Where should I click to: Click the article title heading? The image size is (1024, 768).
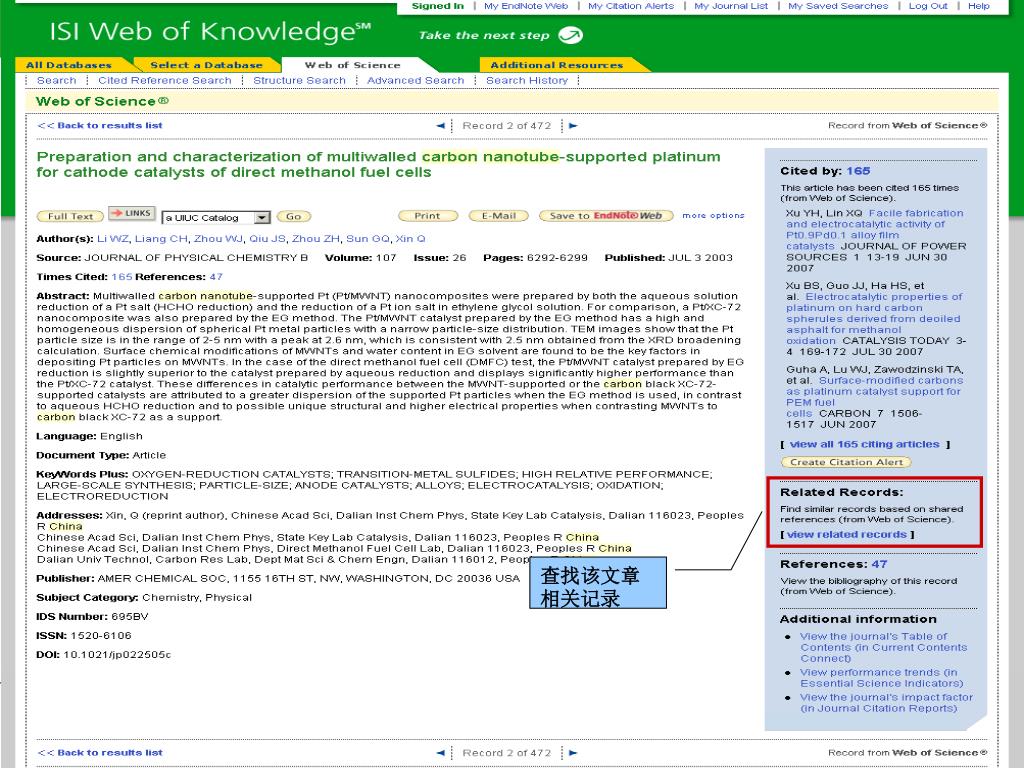(378, 165)
